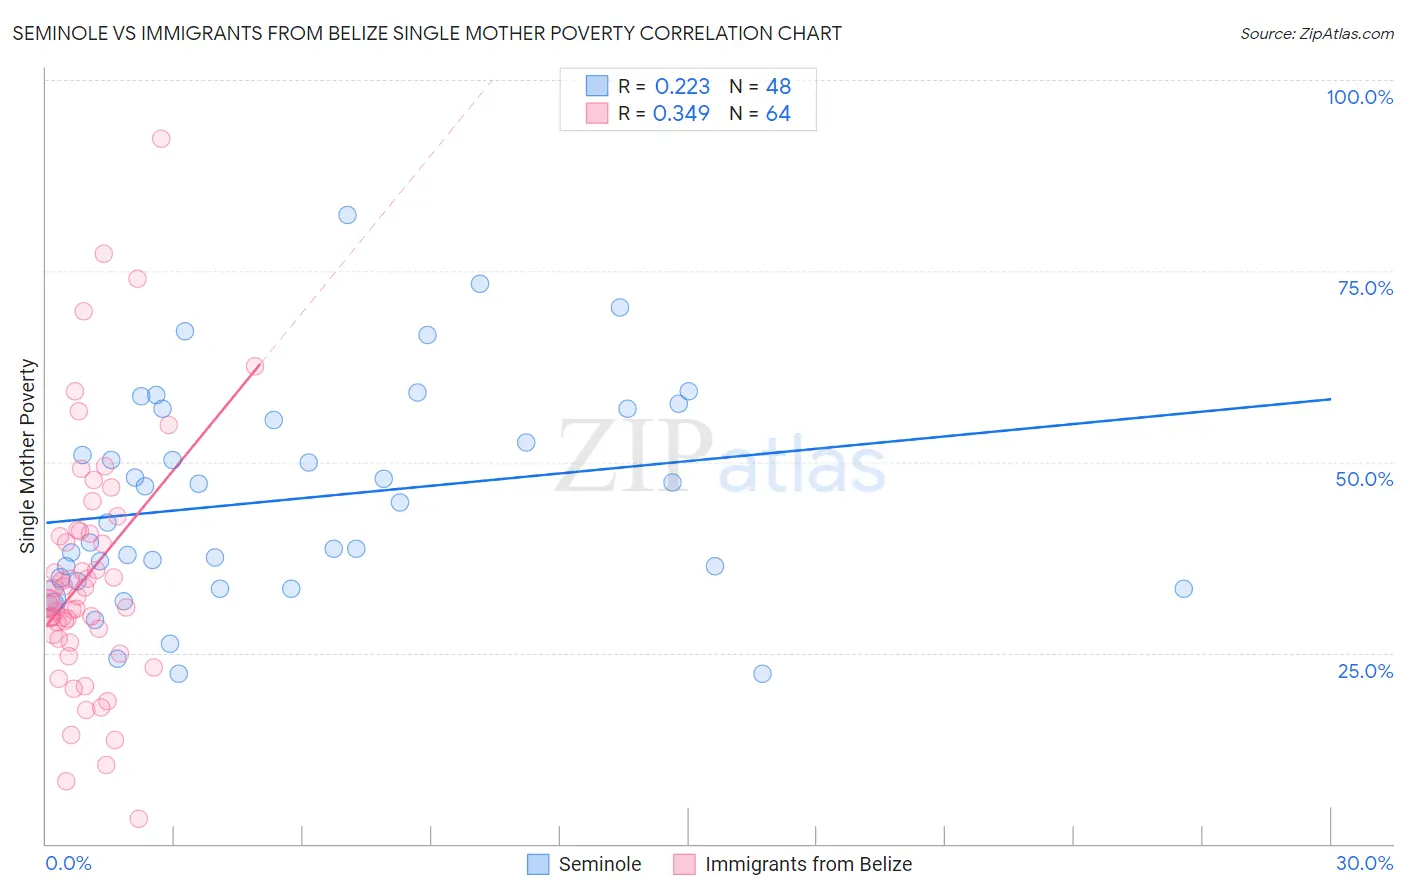Click the Immigrants from Belize legend swatch
Screen dimensions: 1406x892
click(684, 864)
